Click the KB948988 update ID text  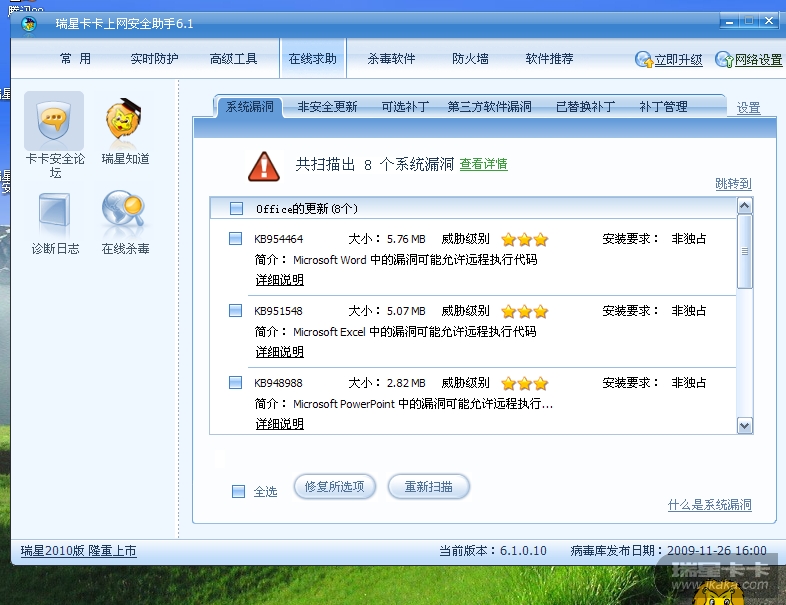click(278, 383)
